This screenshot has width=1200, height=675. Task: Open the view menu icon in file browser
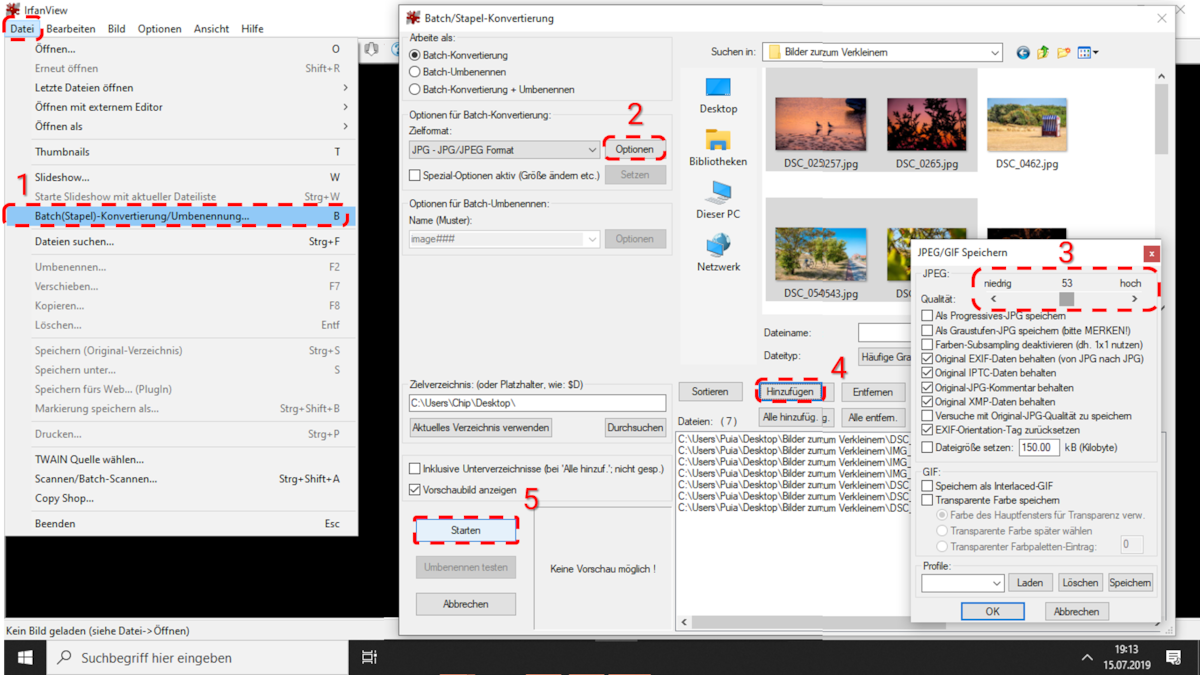(1087, 53)
